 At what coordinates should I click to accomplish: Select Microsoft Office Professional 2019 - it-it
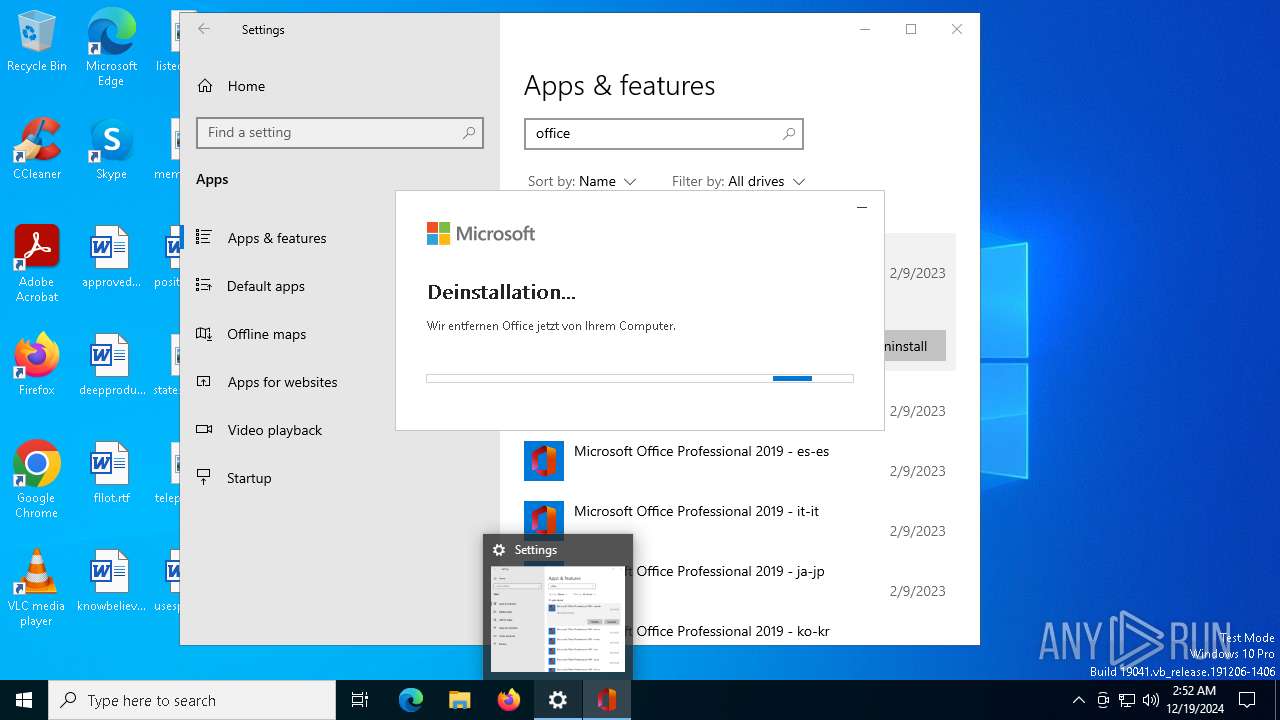tap(696, 511)
